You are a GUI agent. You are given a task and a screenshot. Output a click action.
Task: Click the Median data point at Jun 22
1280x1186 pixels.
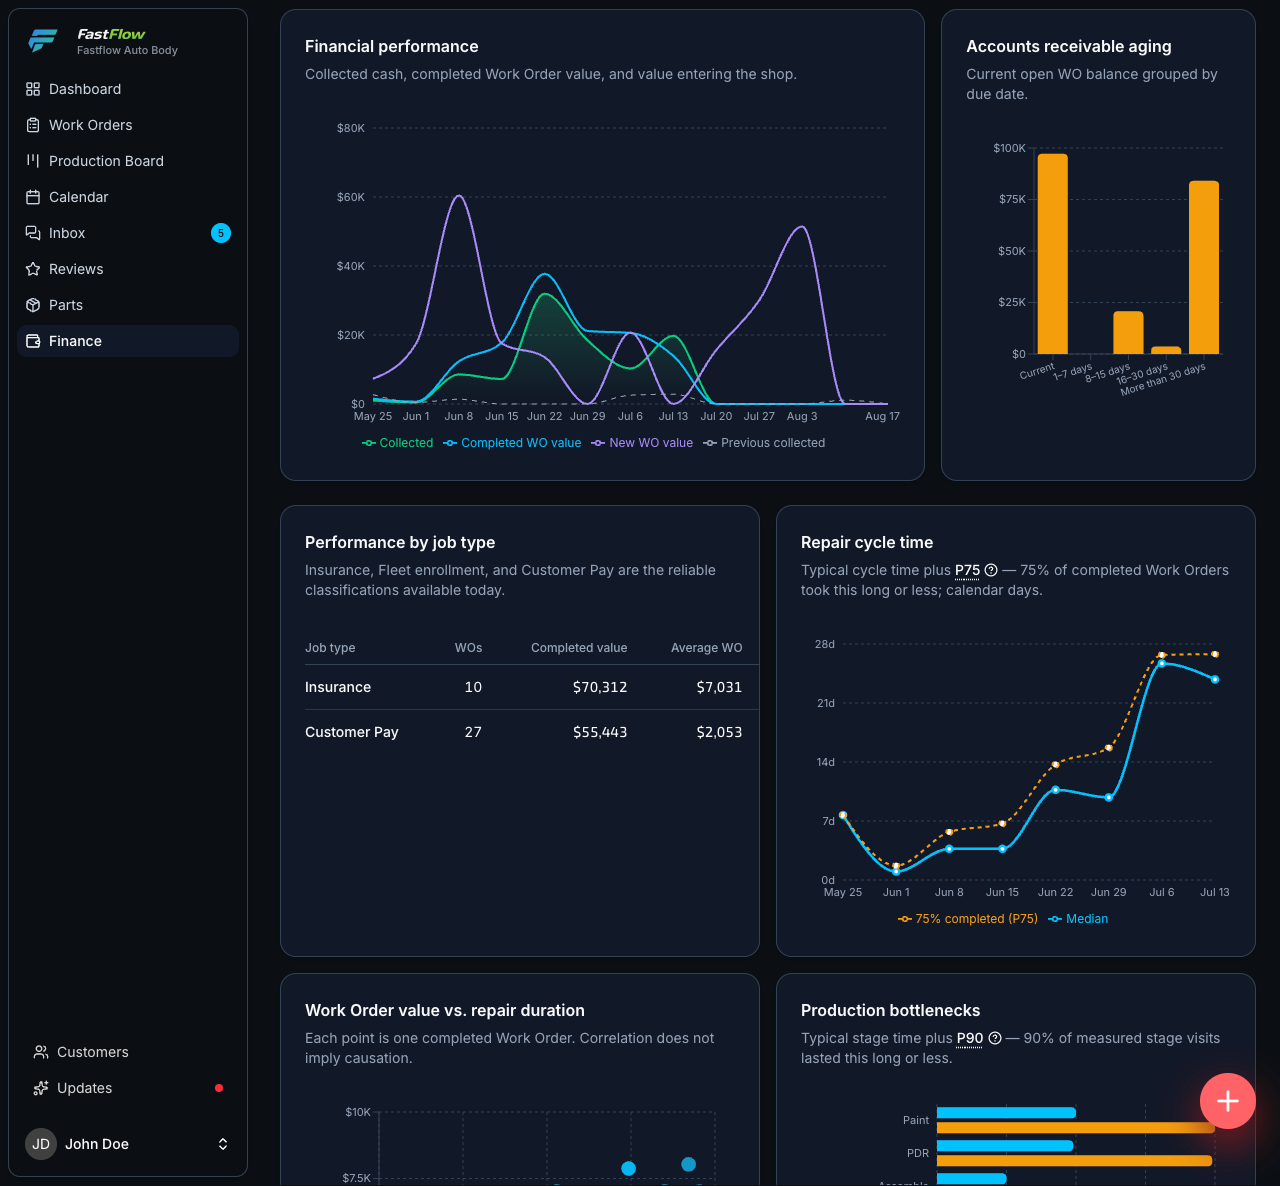tap(1055, 790)
